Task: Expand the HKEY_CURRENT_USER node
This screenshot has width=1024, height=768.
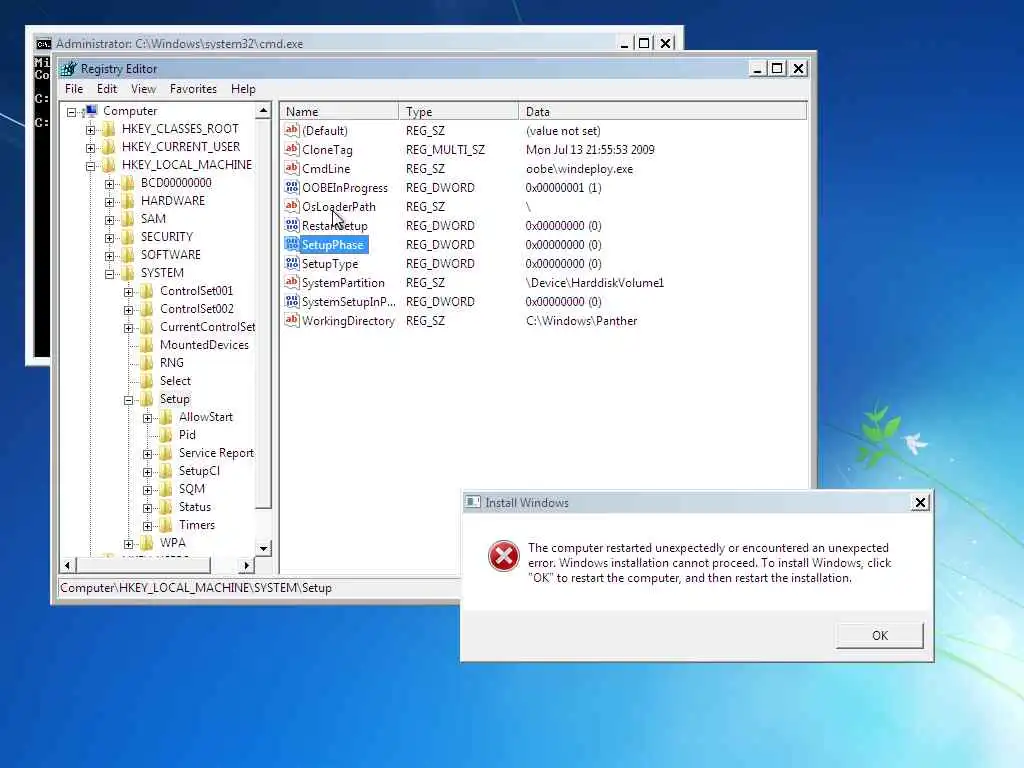Action: (x=91, y=148)
